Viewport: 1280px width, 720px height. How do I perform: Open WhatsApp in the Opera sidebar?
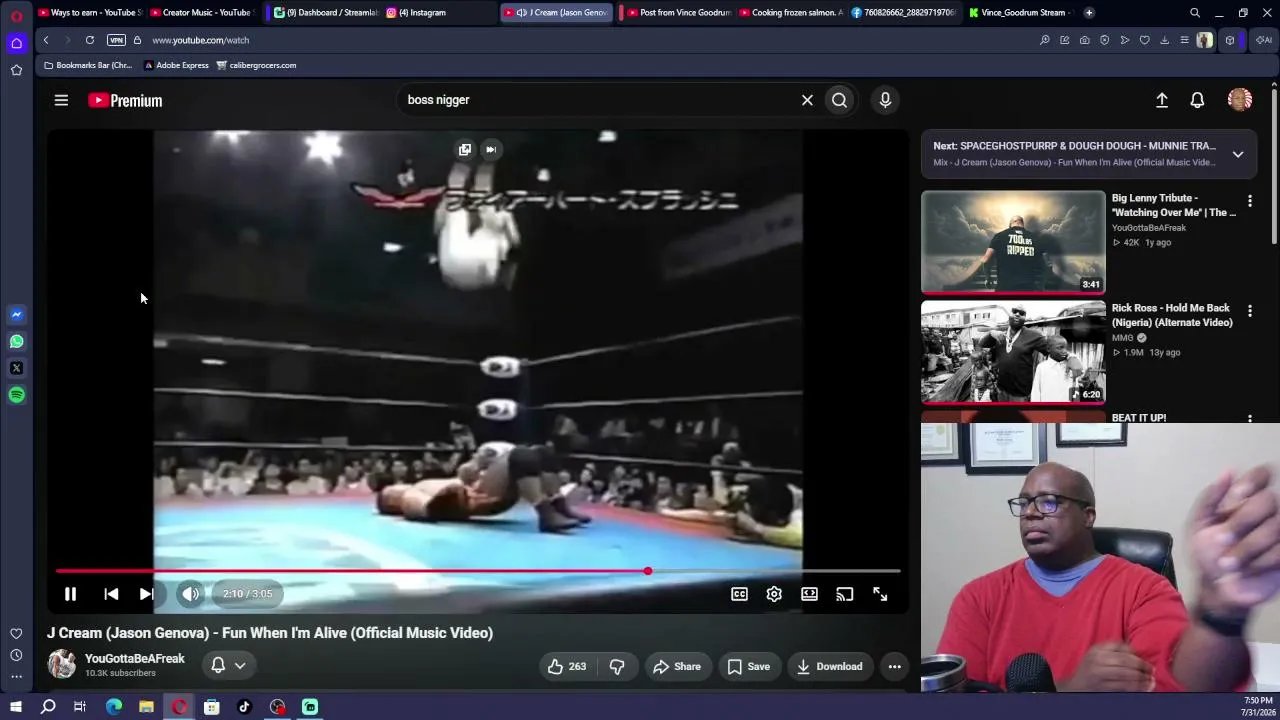coord(16,342)
